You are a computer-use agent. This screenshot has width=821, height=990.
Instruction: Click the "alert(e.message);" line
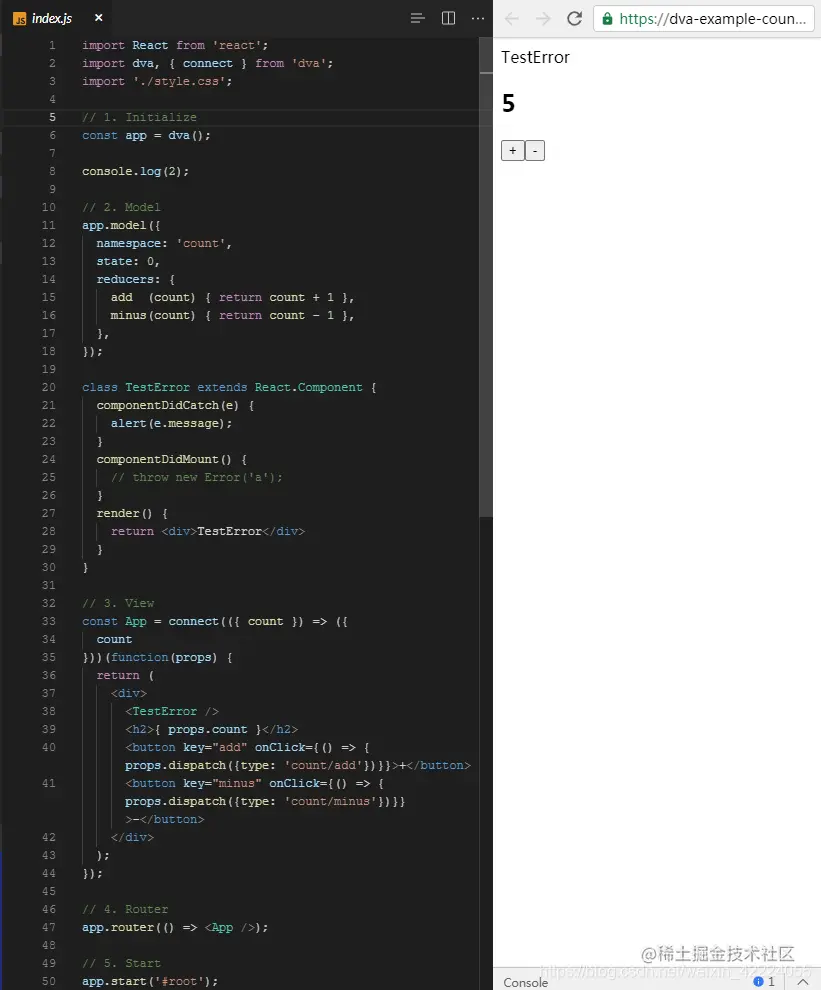click(x=171, y=423)
